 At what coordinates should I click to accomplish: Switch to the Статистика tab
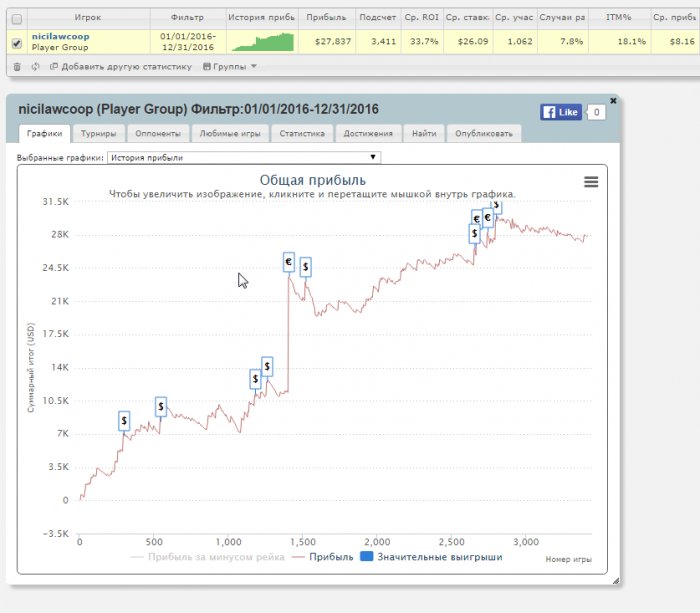point(302,133)
